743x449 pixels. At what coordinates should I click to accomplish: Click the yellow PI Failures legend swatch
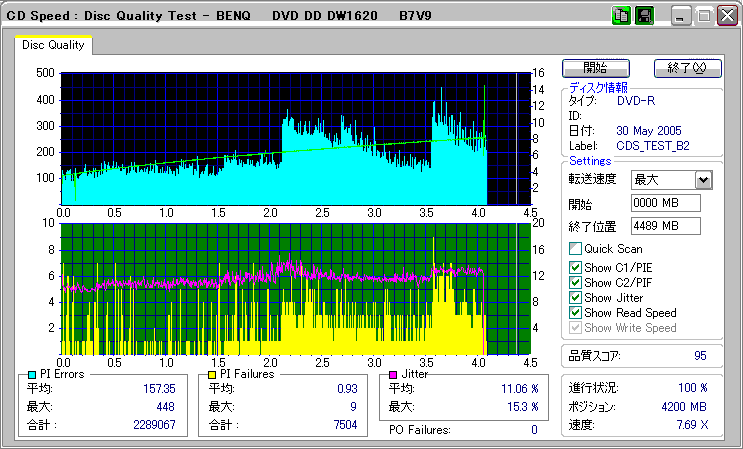213,374
